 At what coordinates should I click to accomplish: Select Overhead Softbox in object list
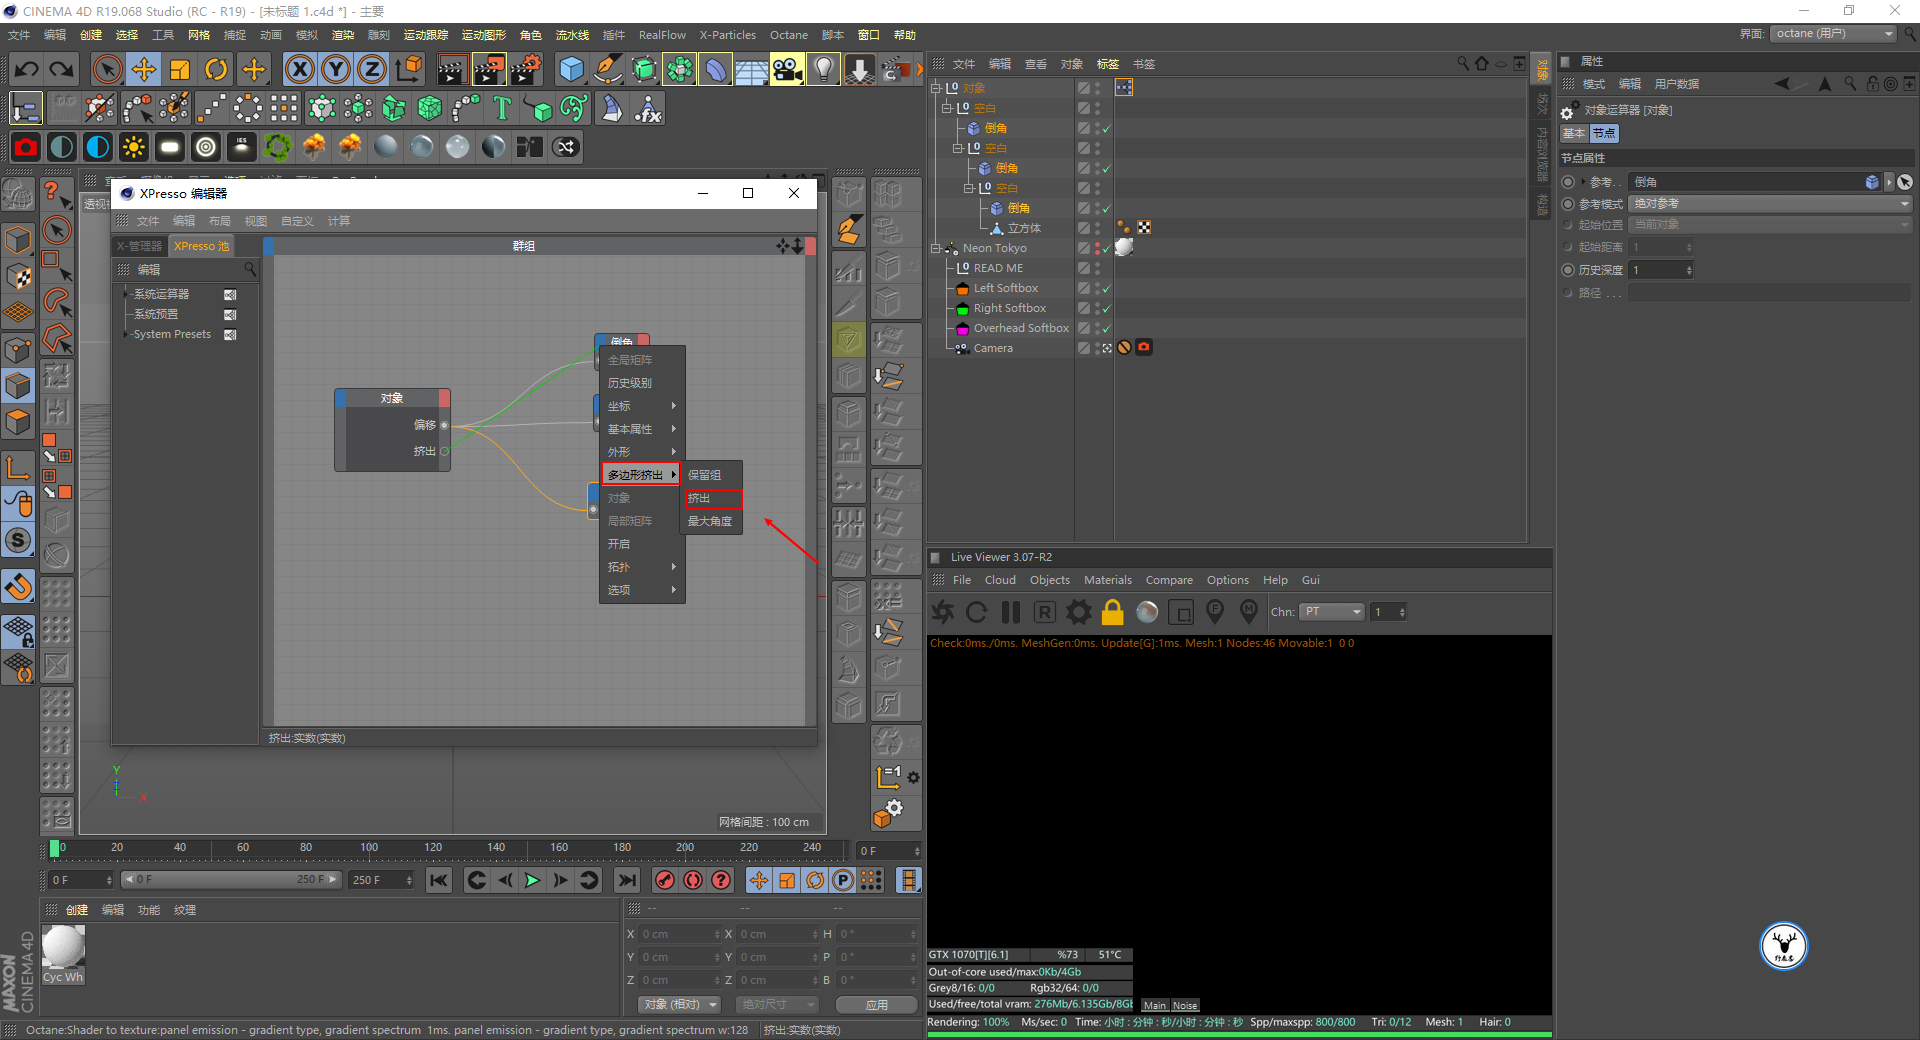click(x=1021, y=328)
